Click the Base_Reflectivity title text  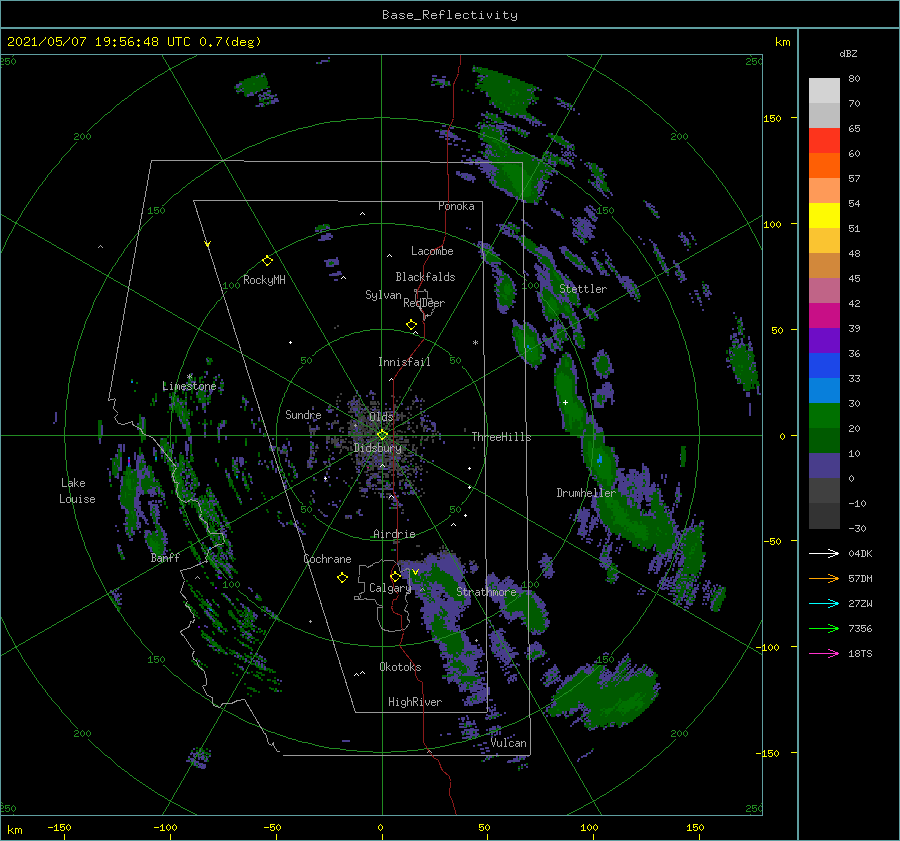pyautogui.click(x=450, y=15)
